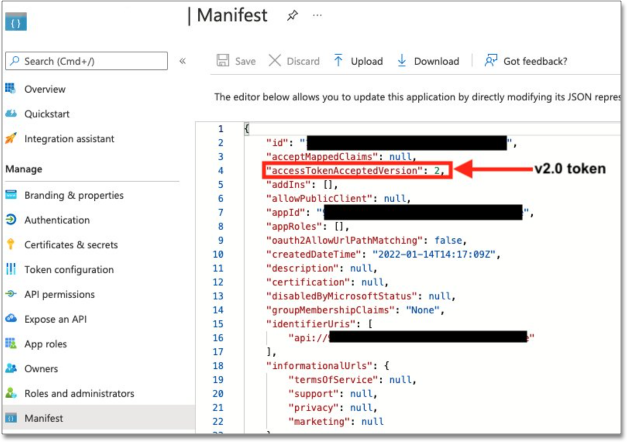
Task: Select App roles in sidebar
Action: pos(48,342)
